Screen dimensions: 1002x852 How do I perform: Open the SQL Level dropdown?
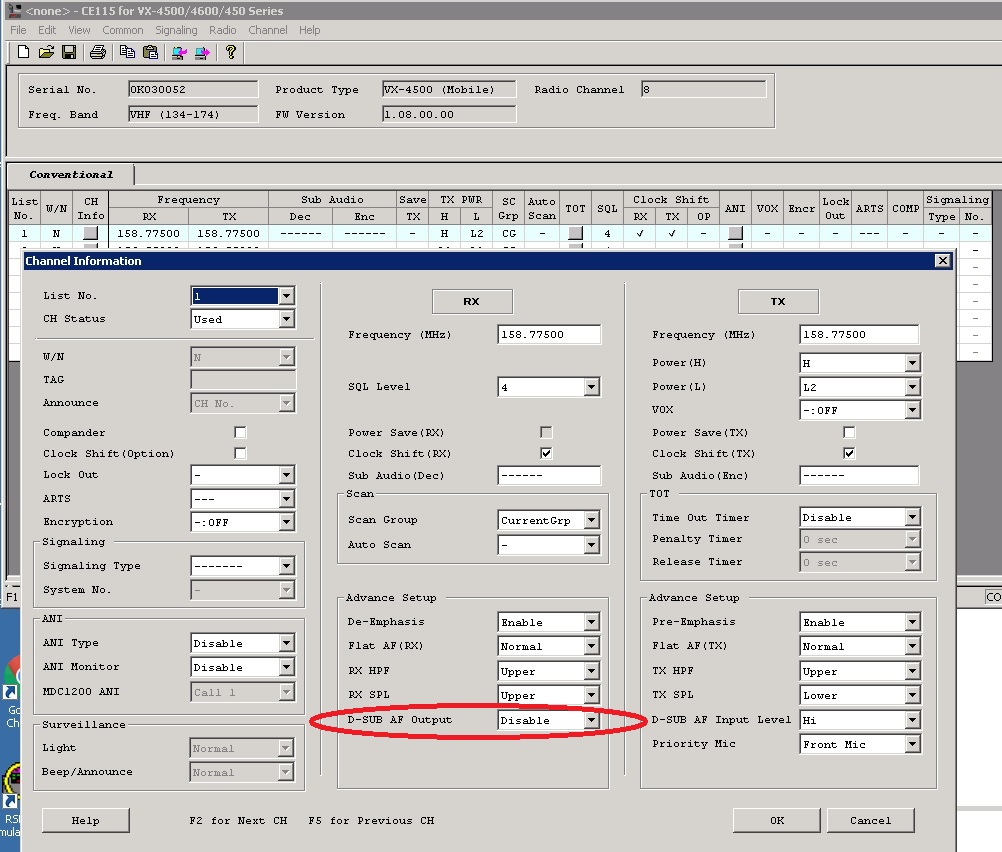[592, 387]
